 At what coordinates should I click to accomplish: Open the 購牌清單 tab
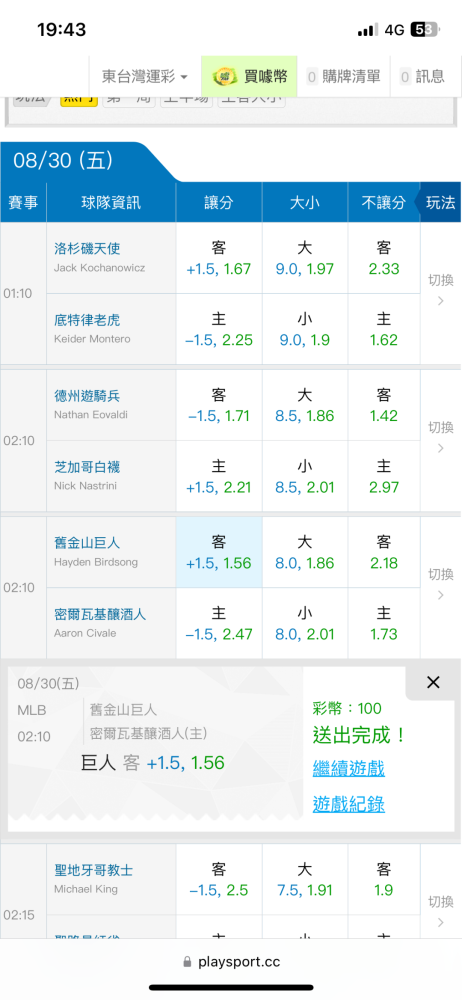pyautogui.click(x=343, y=77)
